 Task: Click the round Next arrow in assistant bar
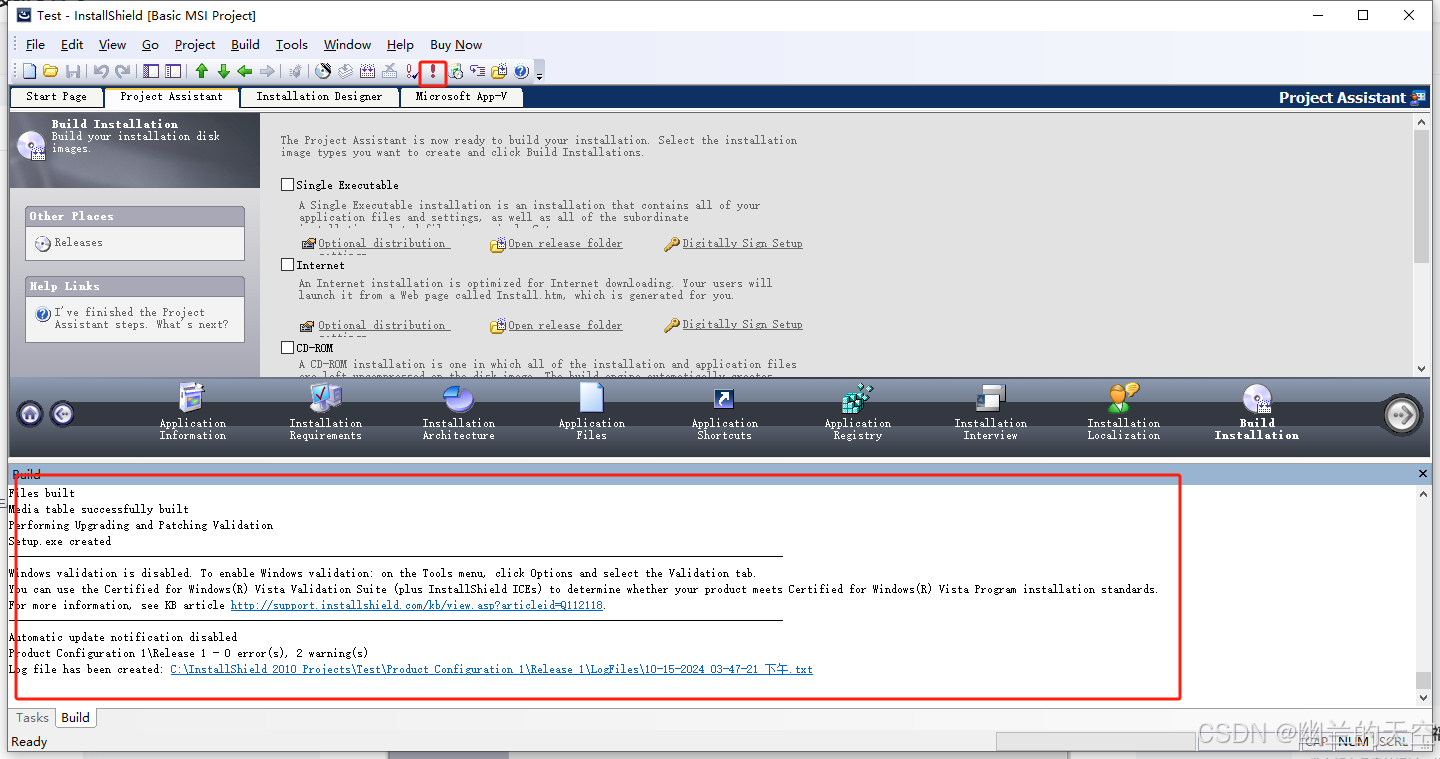[x=1402, y=415]
